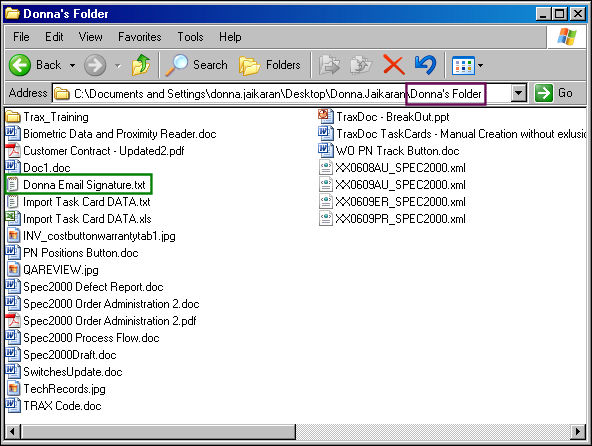Select Biometric Data and Proximity Reader.doc icon
The height and width of the screenshot is (446, 592).
click(x=13, y=134)
